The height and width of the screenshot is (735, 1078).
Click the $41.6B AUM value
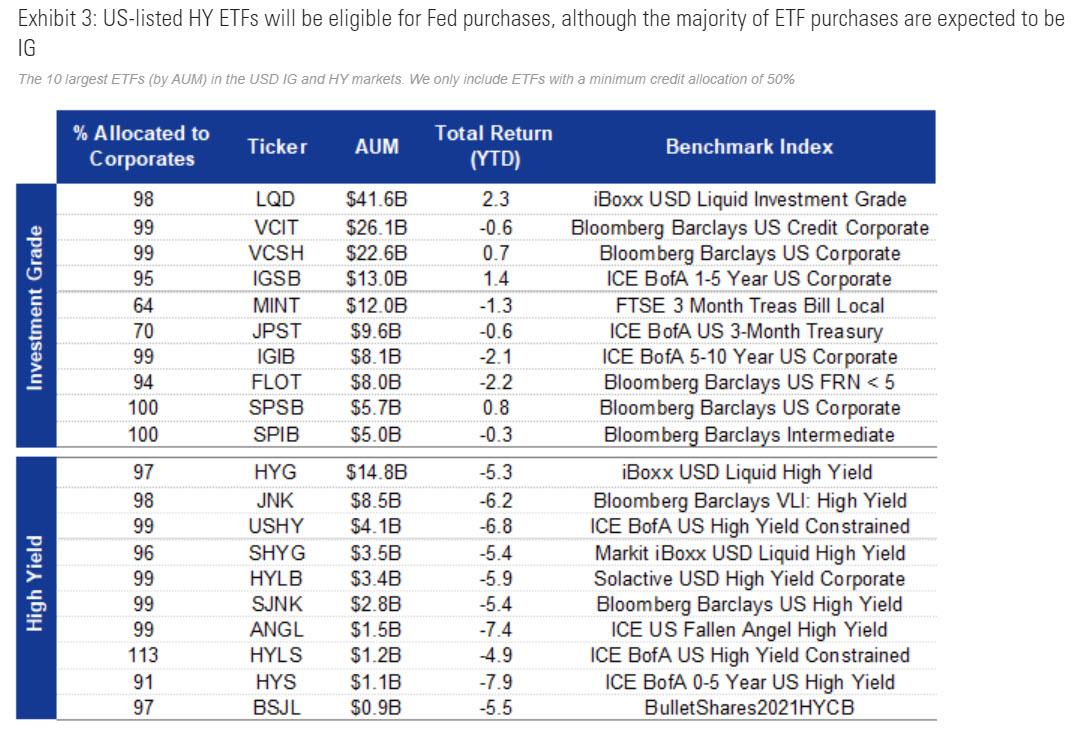[x=376, y=199]
